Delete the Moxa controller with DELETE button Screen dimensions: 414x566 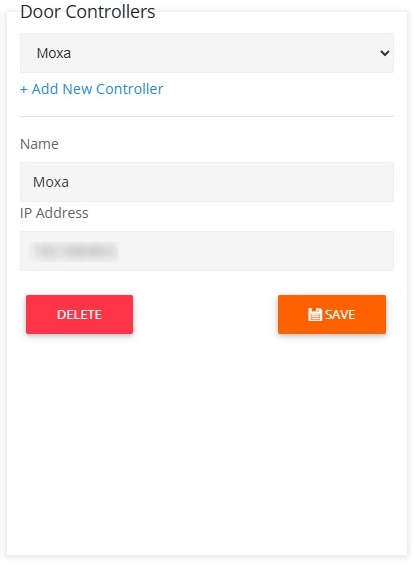pyautogui.click(x=79, y=314)
